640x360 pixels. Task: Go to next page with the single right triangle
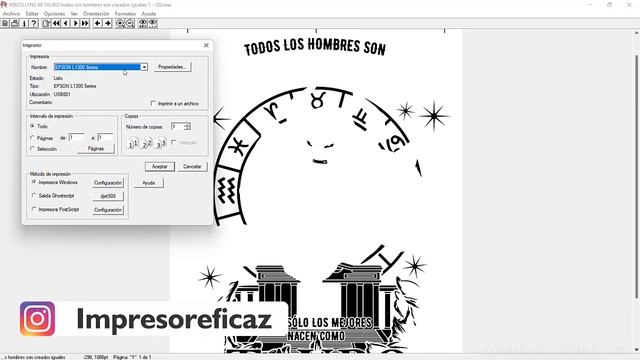point(76,24)
